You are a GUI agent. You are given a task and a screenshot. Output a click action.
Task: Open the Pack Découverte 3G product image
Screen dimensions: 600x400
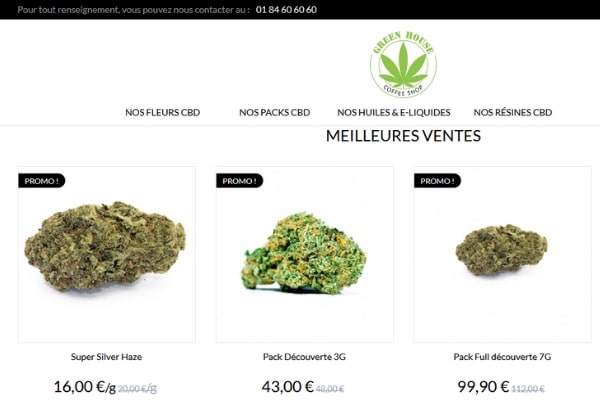pyautogui.click(x=305, y=255)
